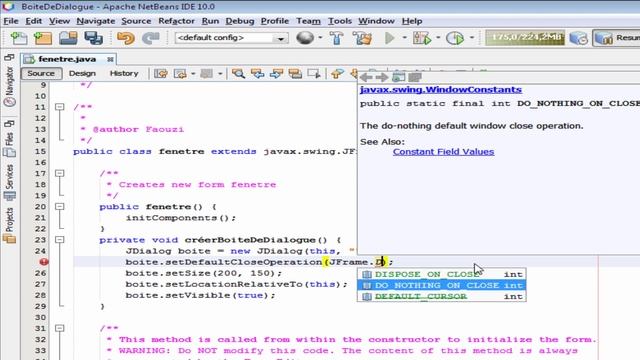
Task: Open the Tools menu
Action: click(340, 21)
